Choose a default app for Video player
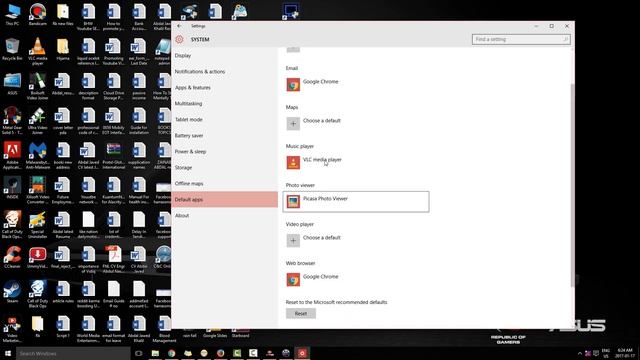640x360 pixels. point(356,241)
